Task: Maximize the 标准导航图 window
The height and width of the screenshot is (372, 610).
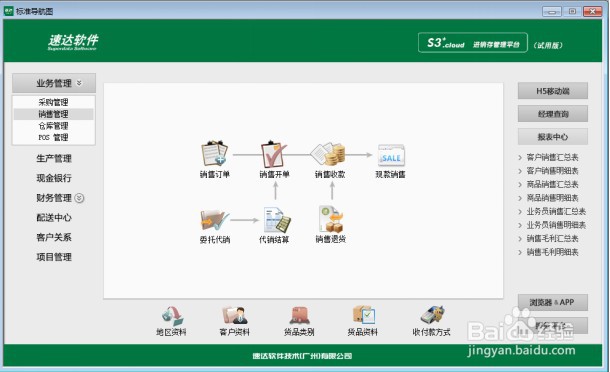Action: (x=572, y=11)
